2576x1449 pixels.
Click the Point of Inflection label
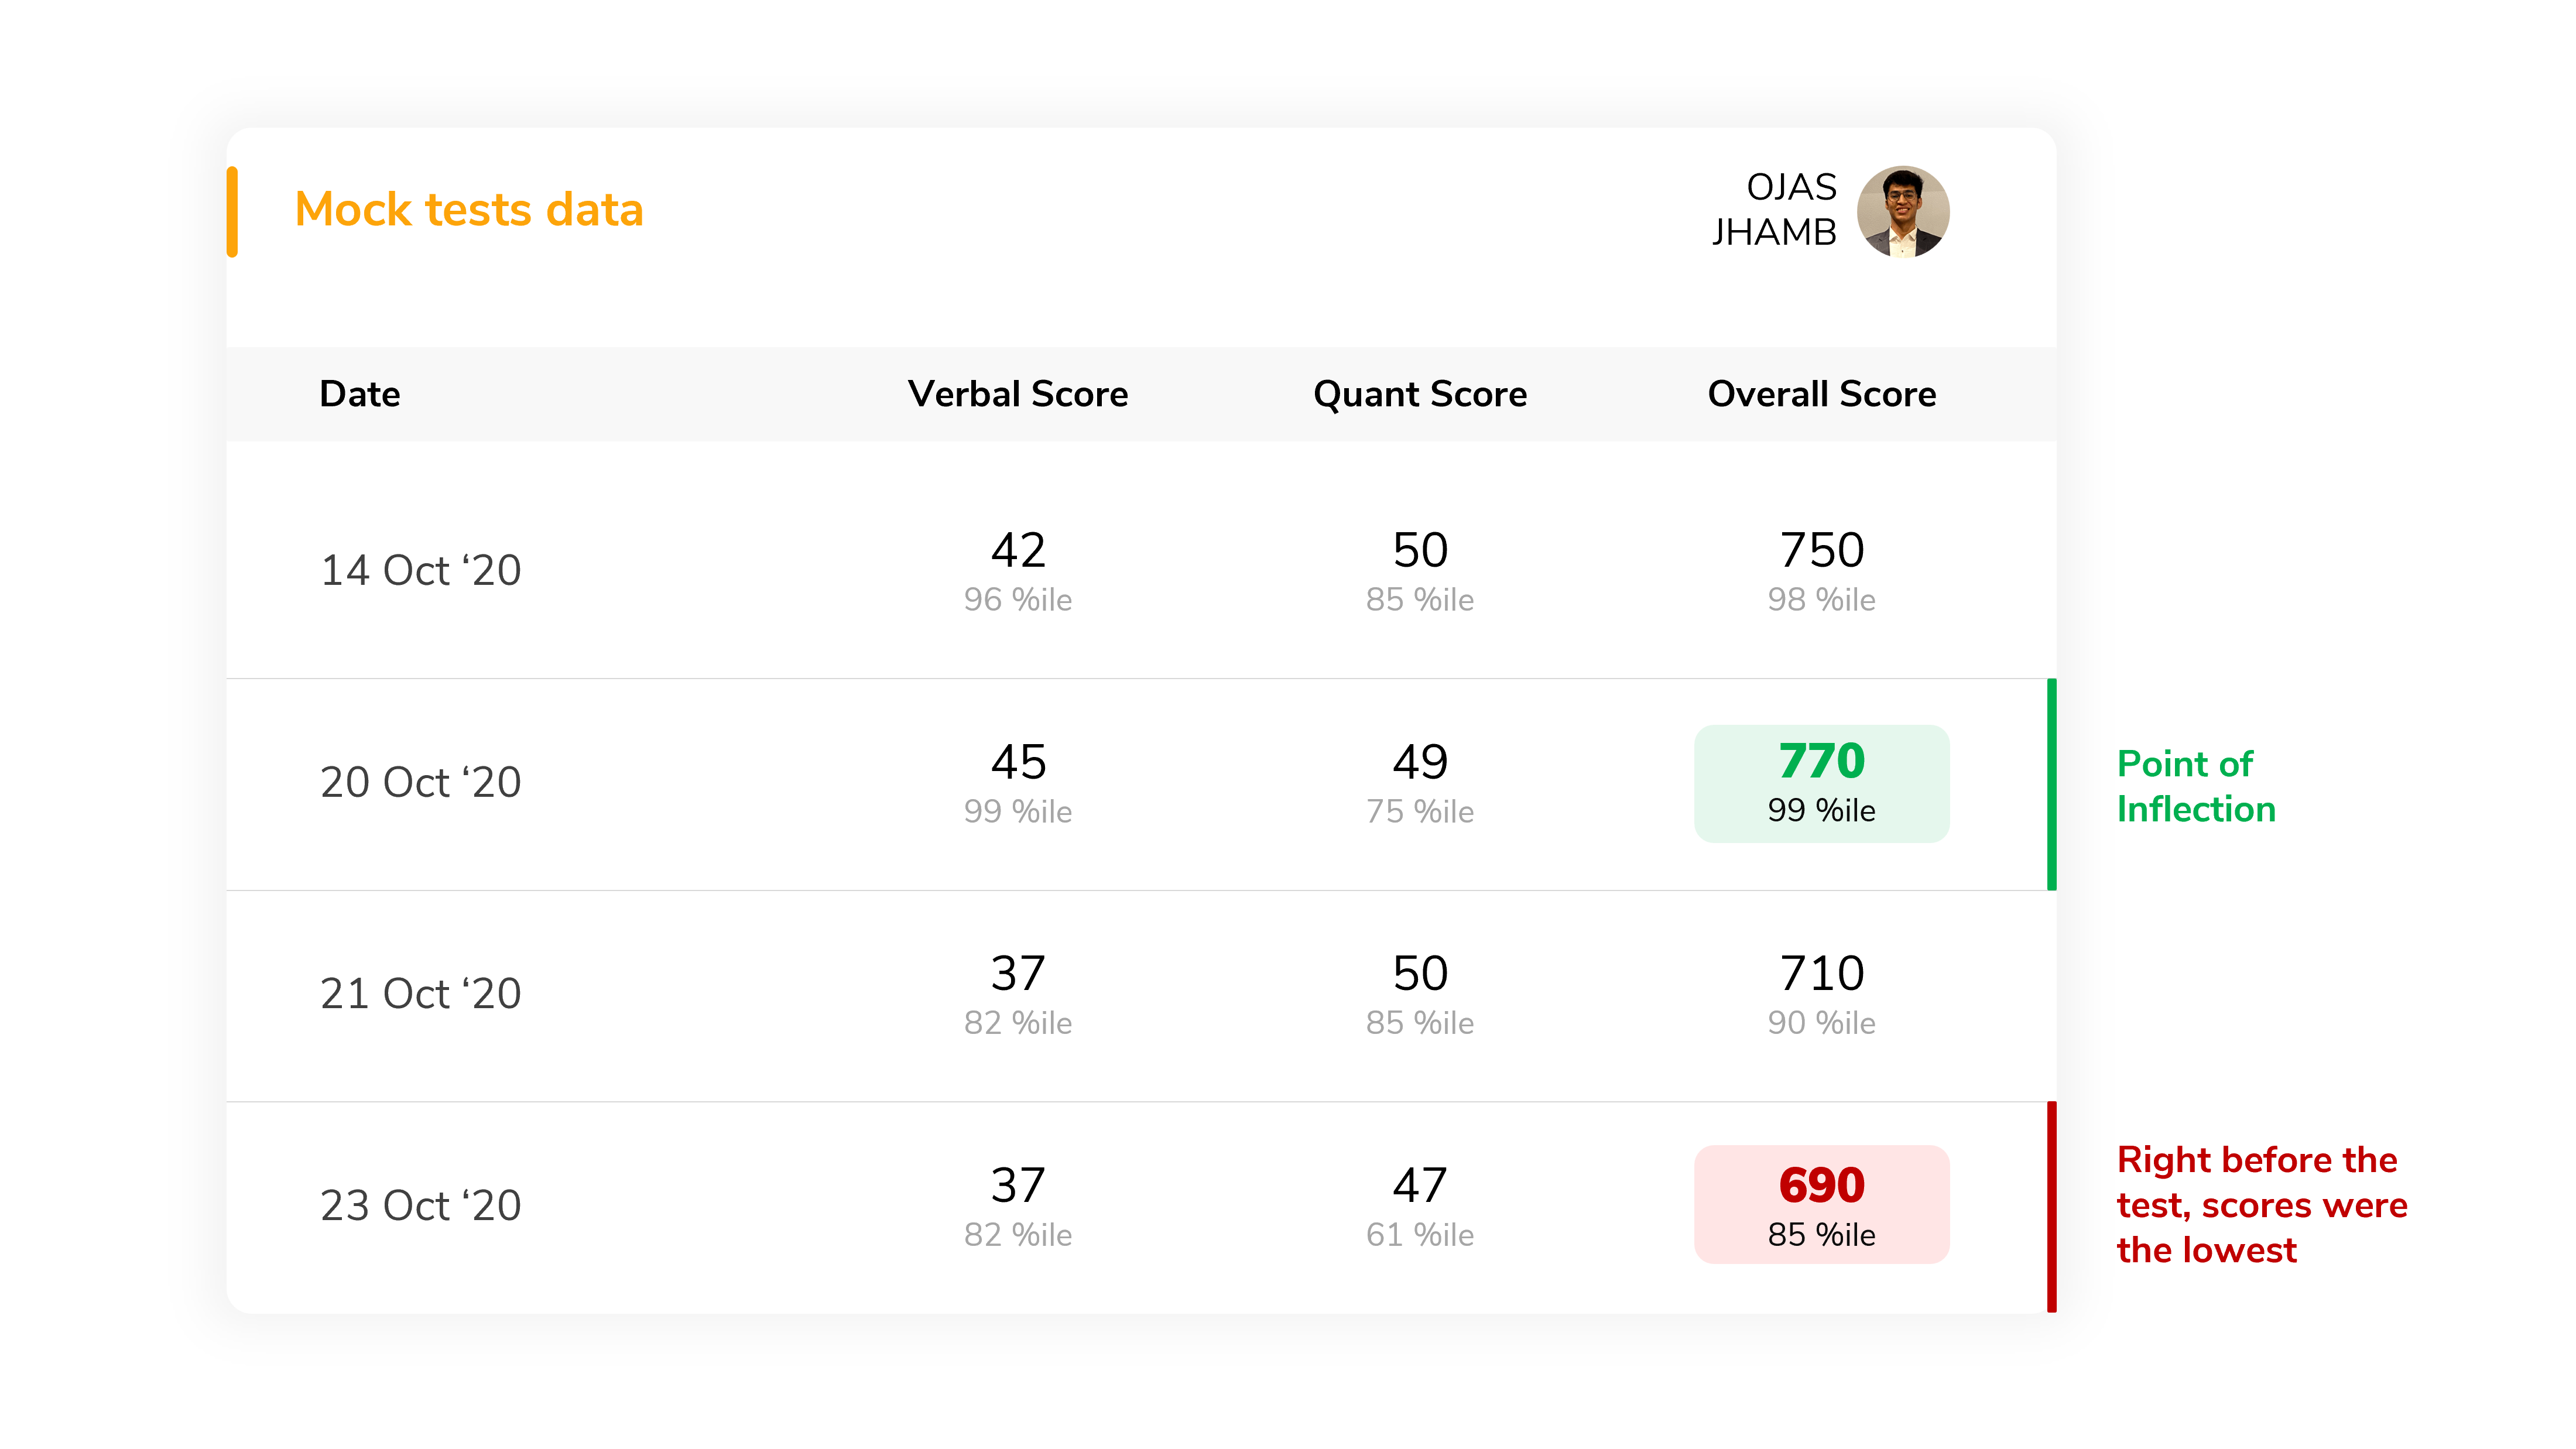tap(2196, 786)
